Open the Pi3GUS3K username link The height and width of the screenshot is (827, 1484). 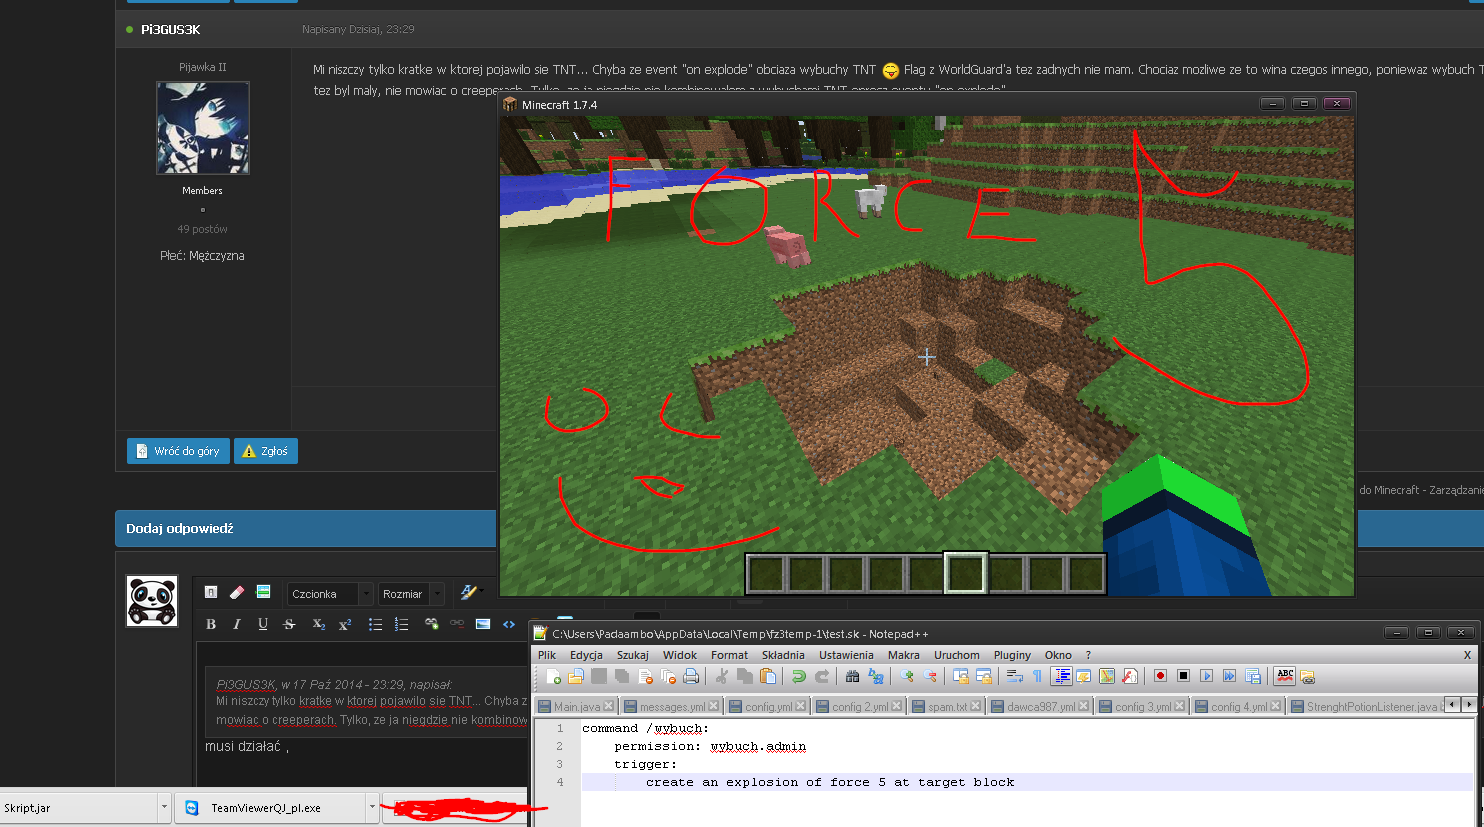(170, 30)
